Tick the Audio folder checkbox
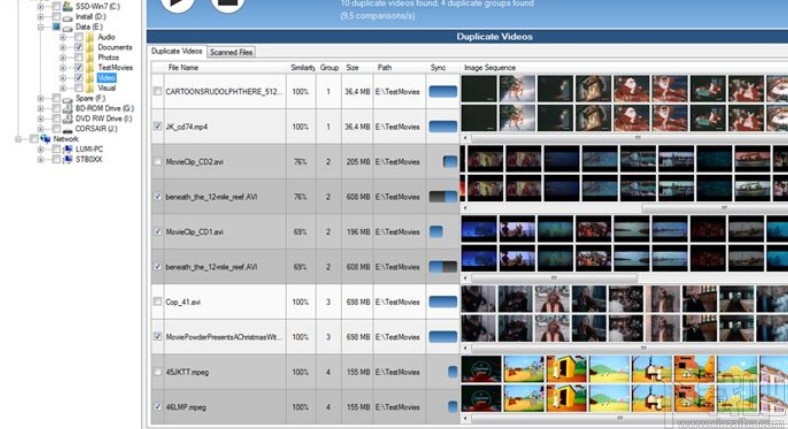Viewport: 788px width, 429px height. [x=79, y=37]
